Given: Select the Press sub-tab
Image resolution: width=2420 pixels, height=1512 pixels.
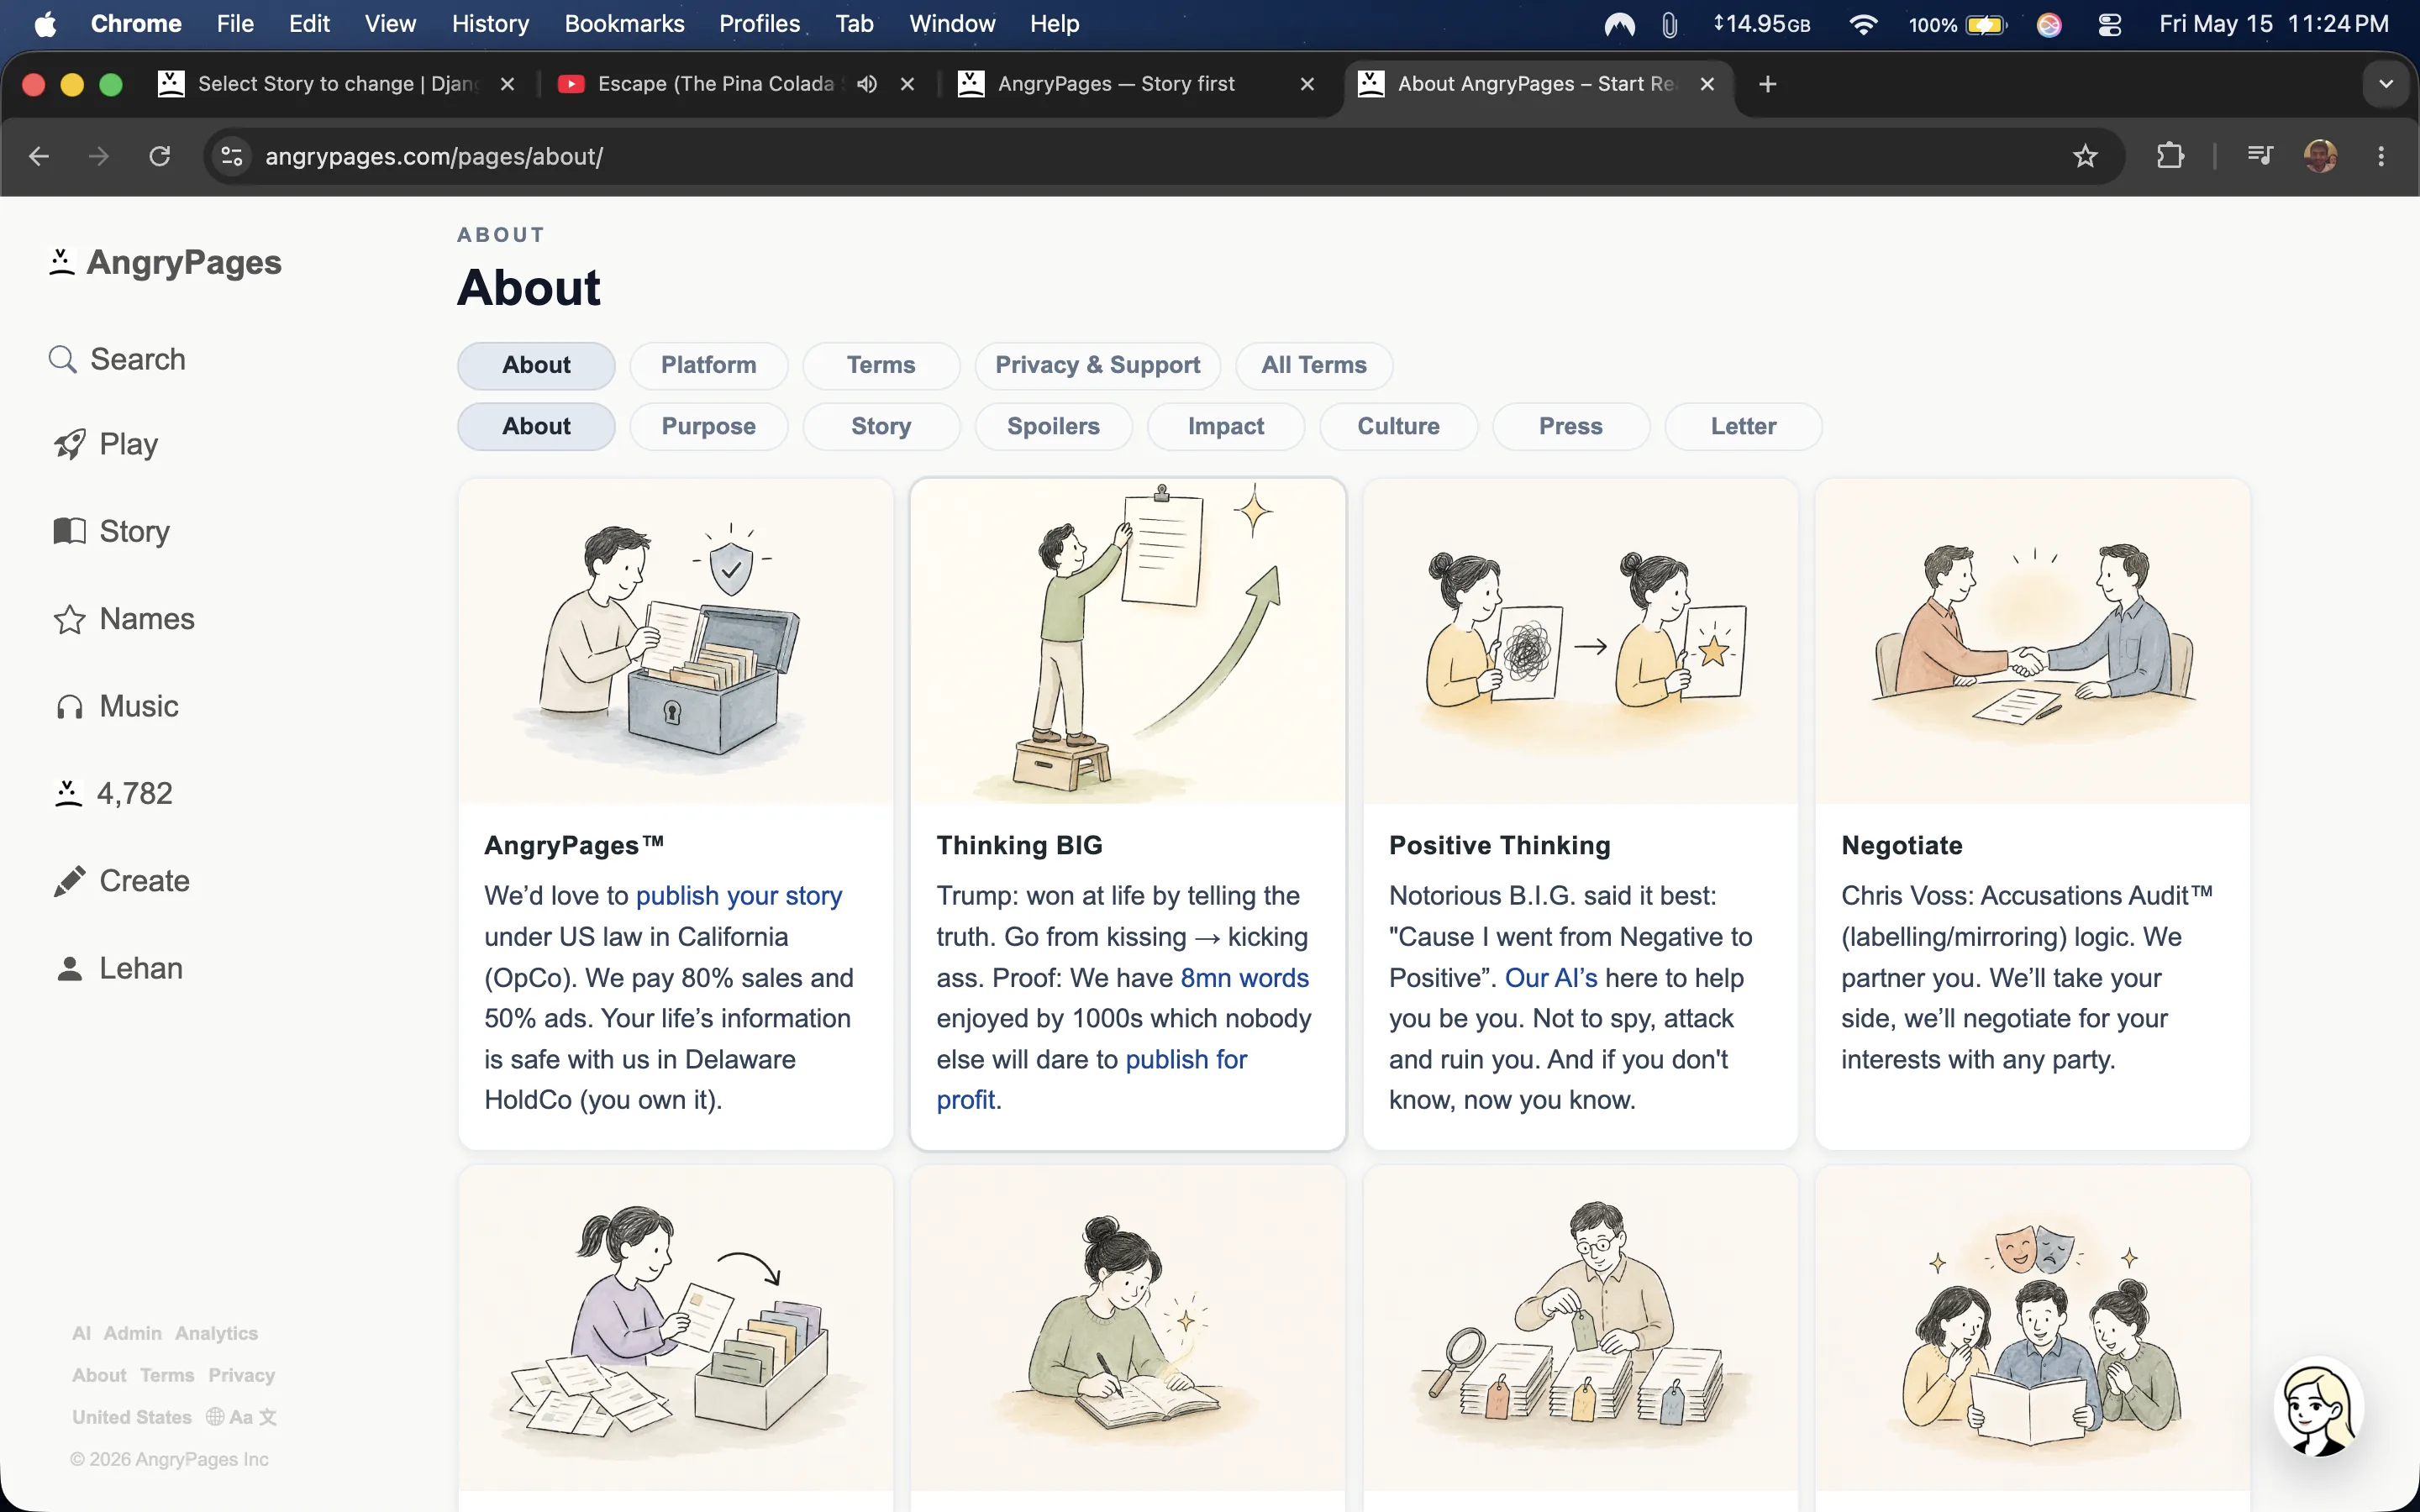Looking at the screenshot, I should coord(1570,426).
